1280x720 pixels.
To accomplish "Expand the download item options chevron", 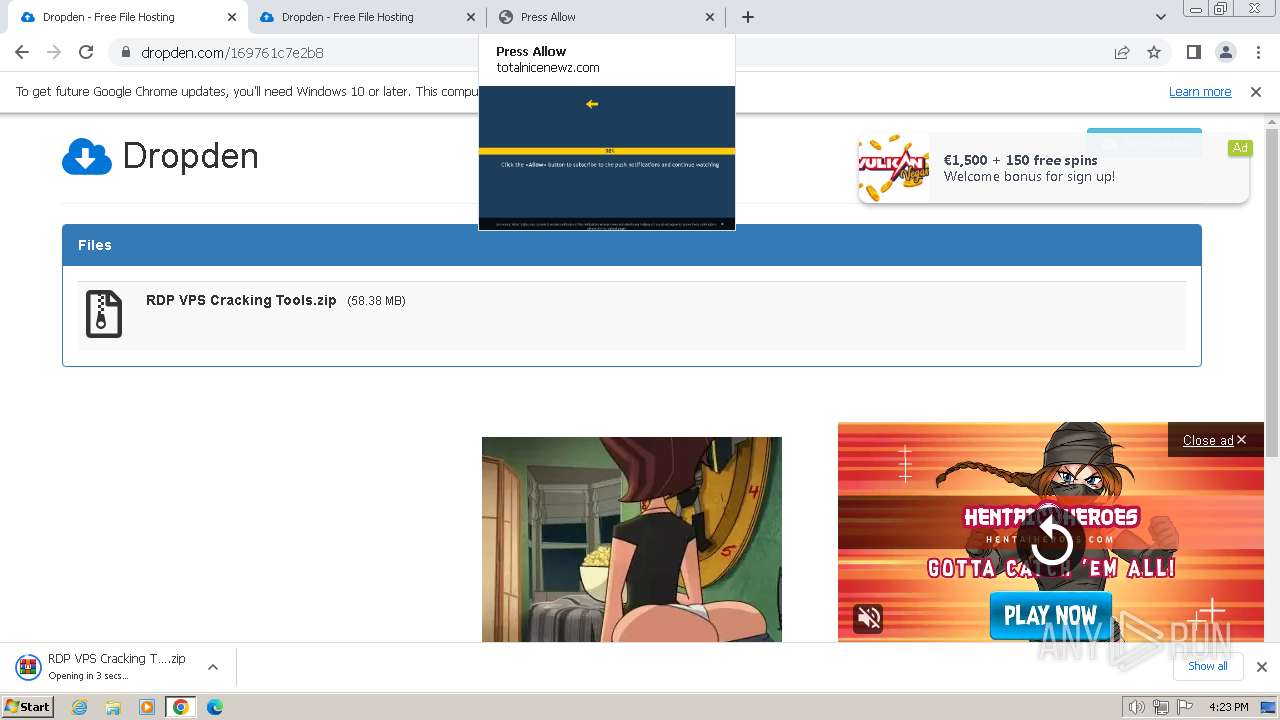I will [x=213, y=667].
